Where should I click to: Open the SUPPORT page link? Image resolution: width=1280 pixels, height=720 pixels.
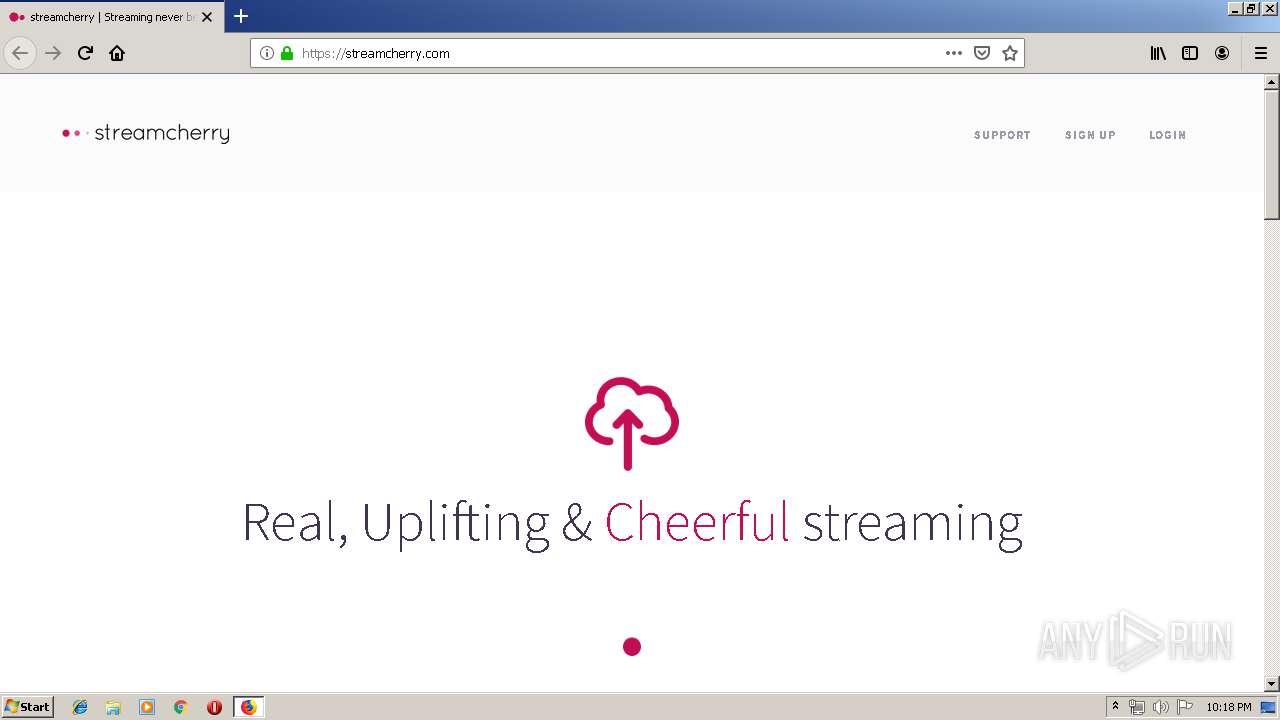coord(1002,135)
